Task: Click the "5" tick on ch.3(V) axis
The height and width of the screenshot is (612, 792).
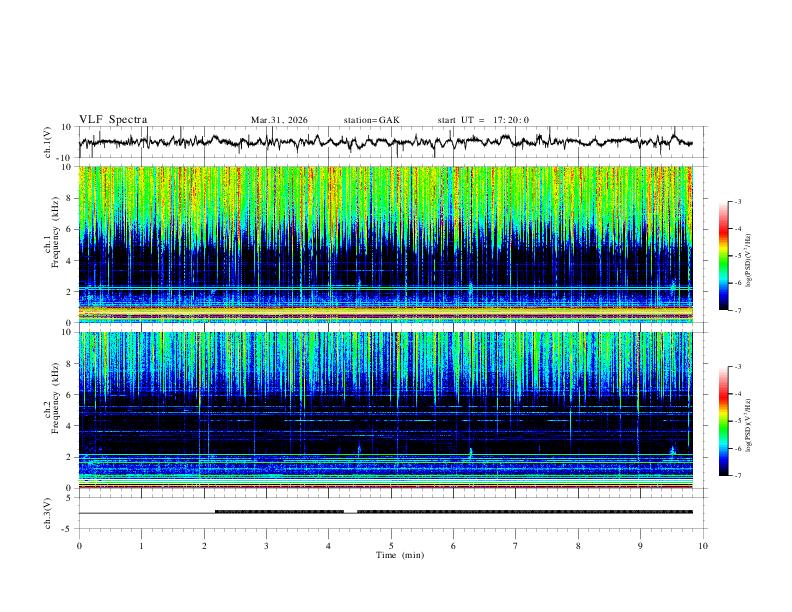Action: pos(70,497)
